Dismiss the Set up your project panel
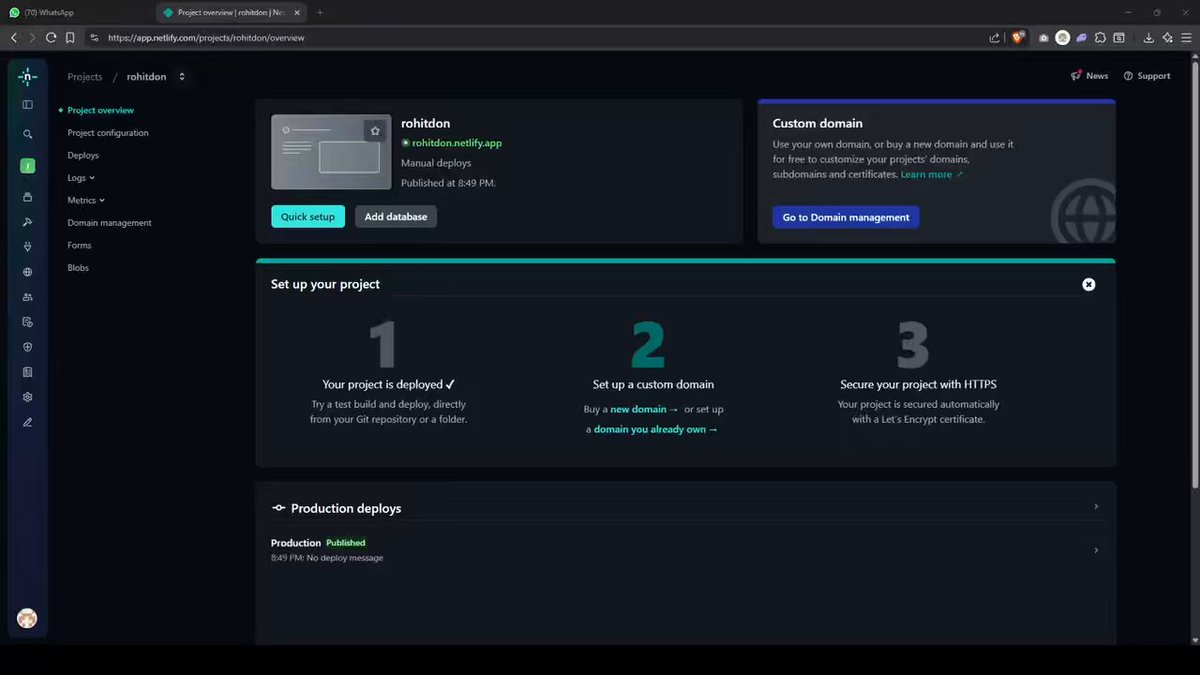Viewport: 1200px width, 675px height. [1089, 284]
